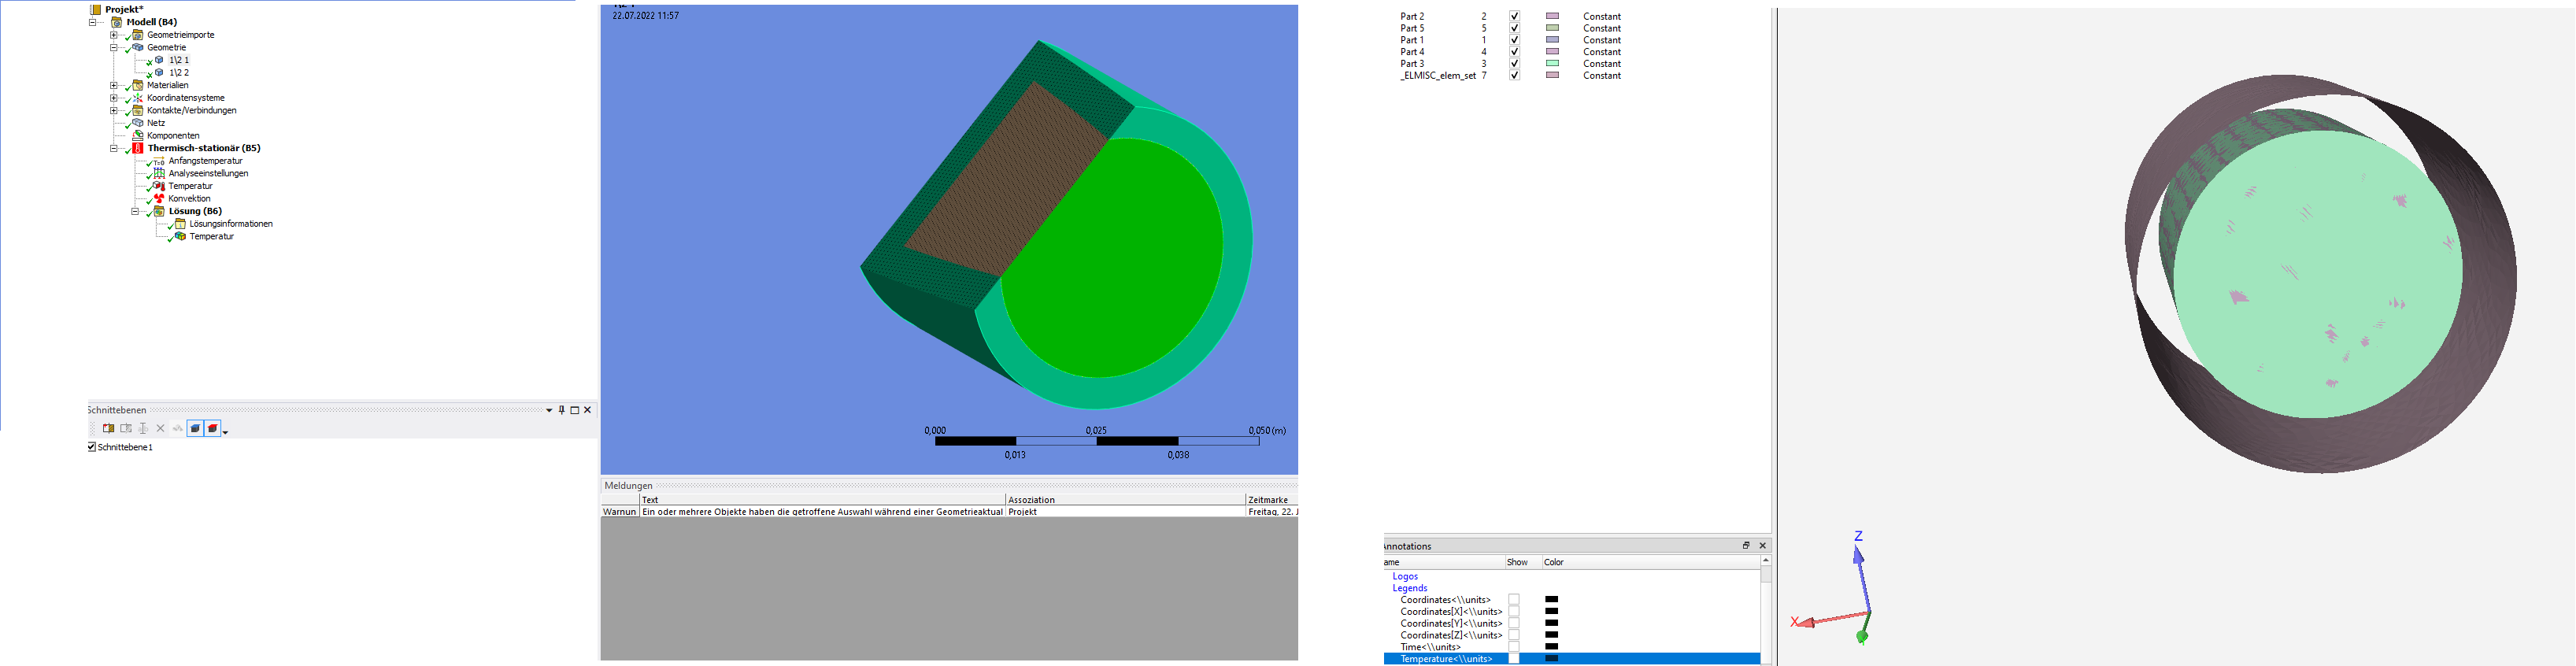2576x666 pixels.
Task: Enable Show for Time legend
Action: click(1514, 647)
